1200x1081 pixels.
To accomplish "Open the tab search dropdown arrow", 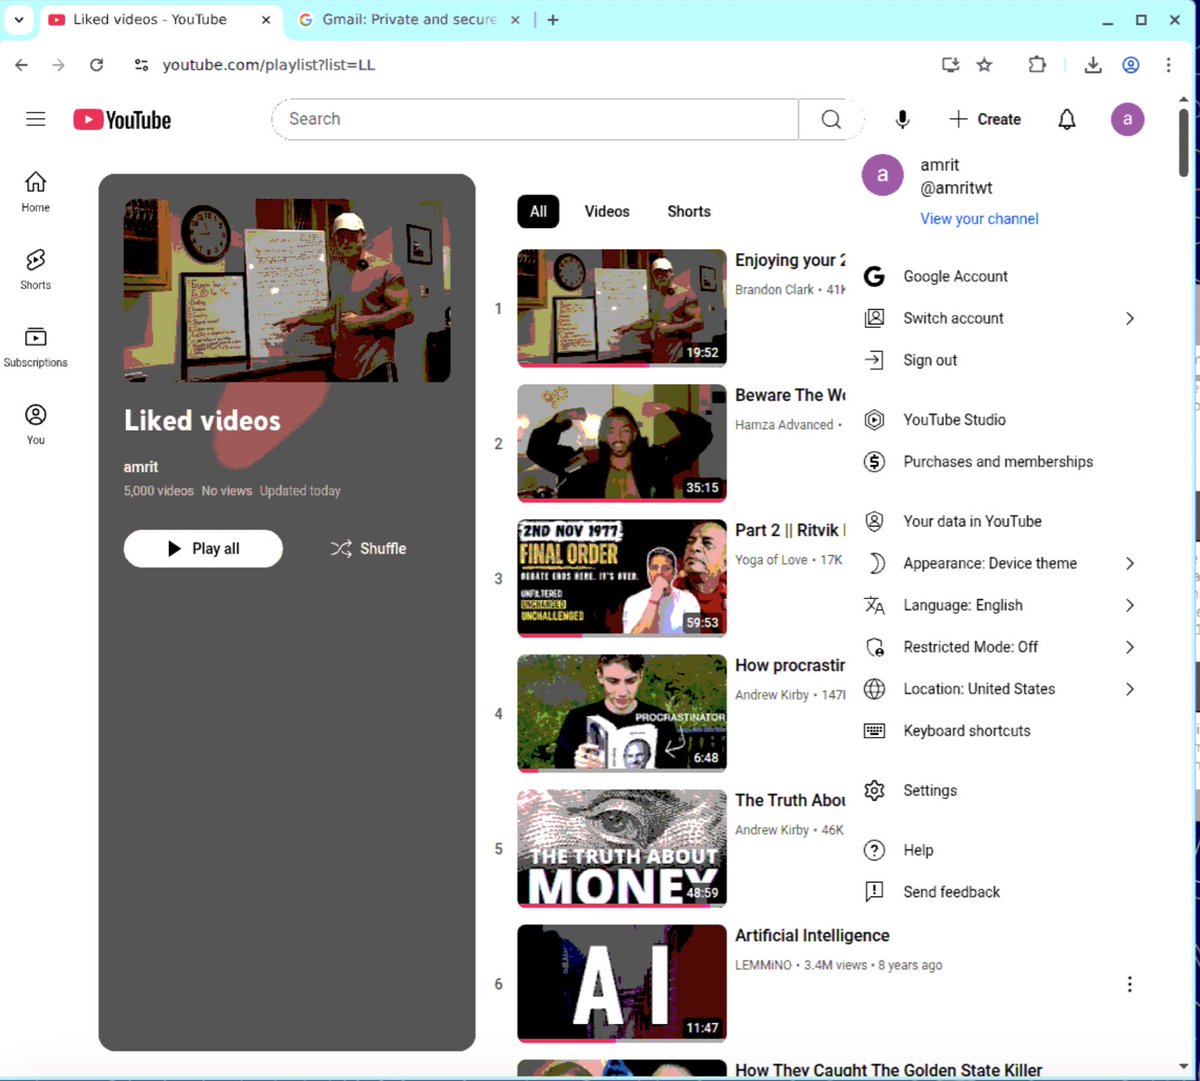I will click(x=18, y=19).
